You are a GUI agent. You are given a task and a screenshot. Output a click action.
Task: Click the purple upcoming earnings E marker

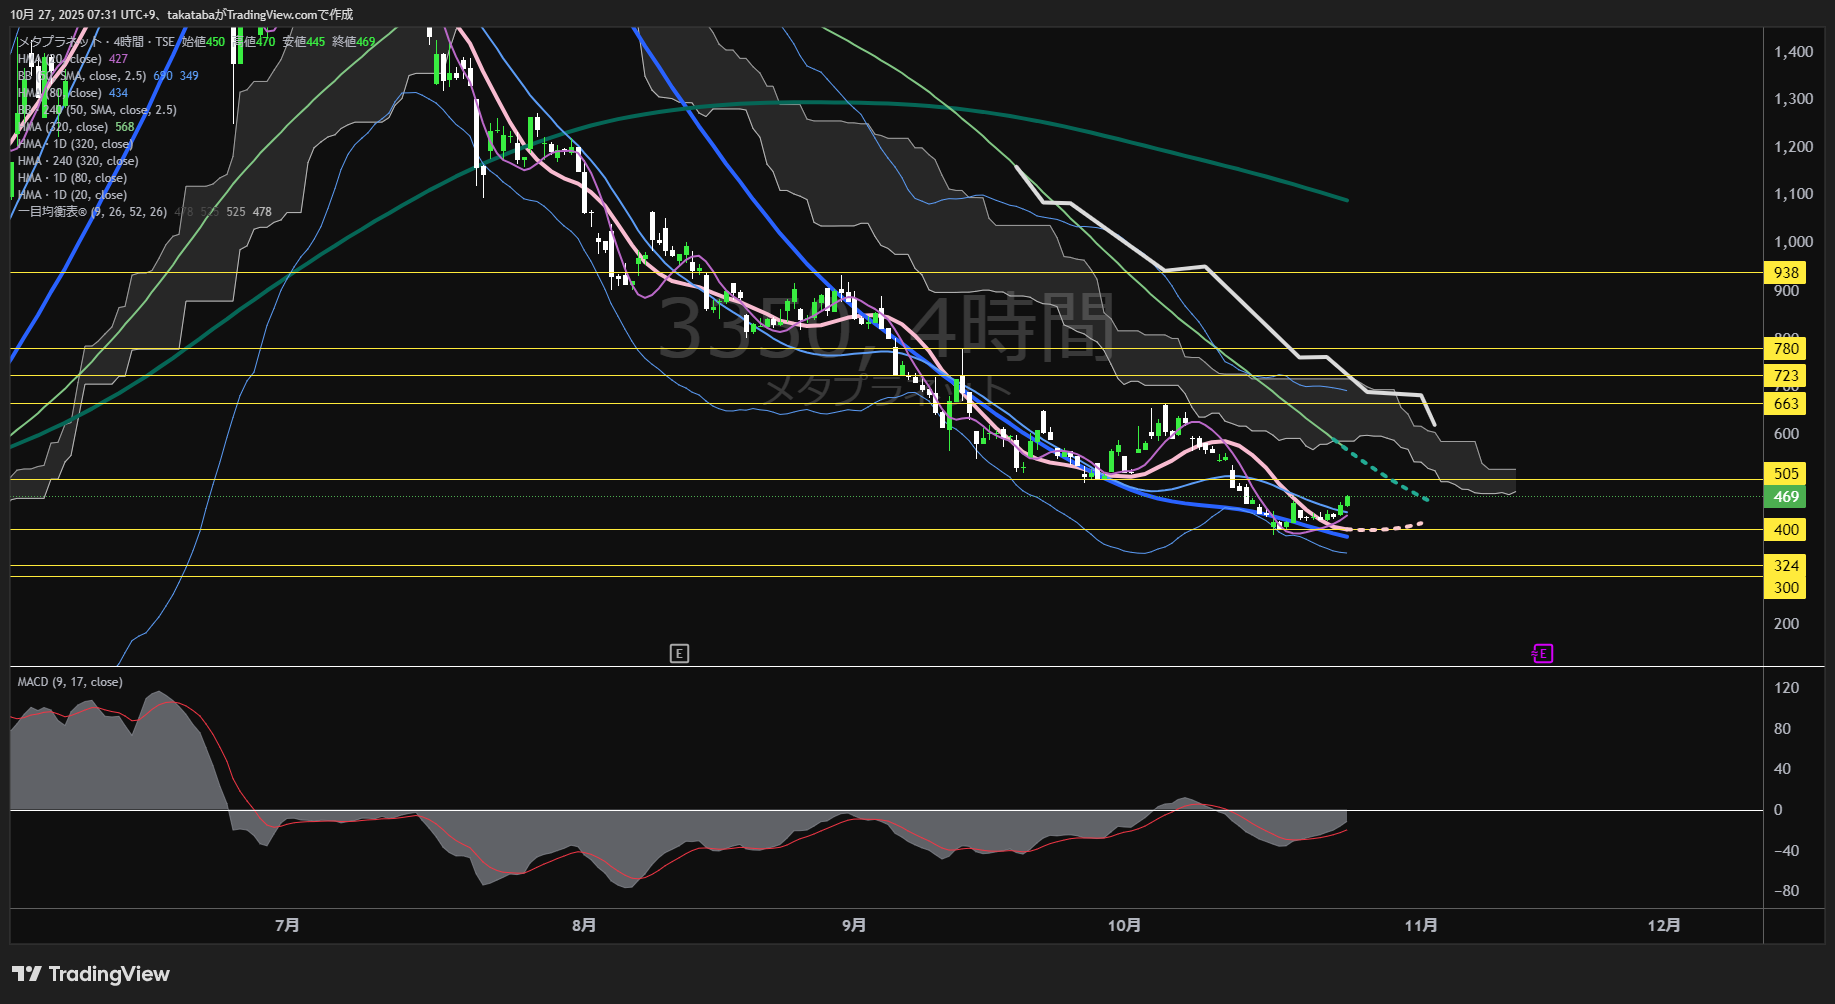pyautogui.click(x=1542, y=654)
